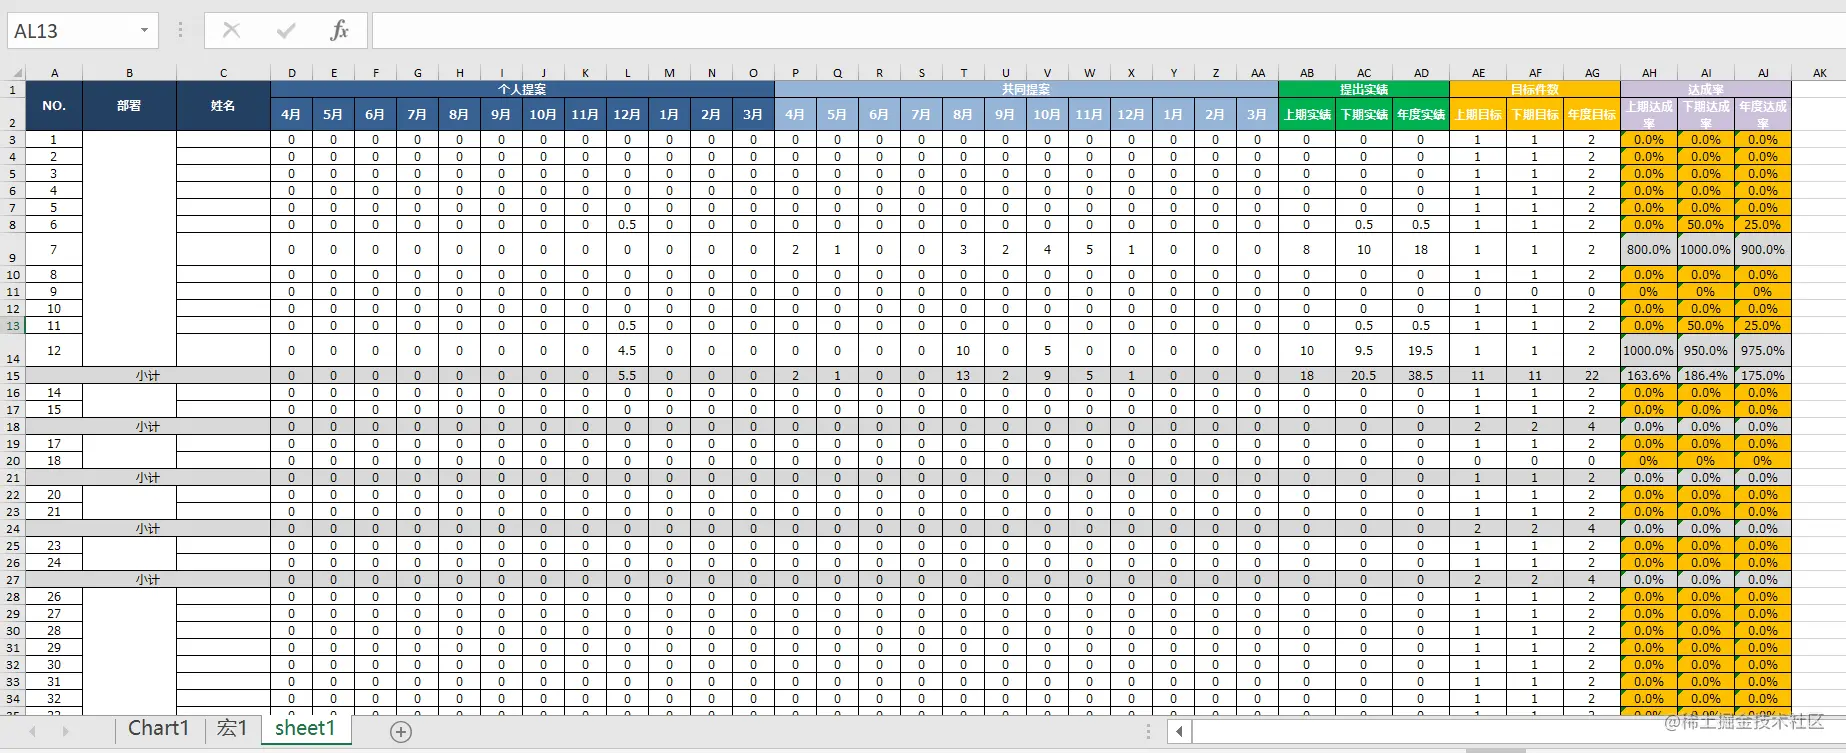Click the 8月 header under 共同提案

pos(963,115)
